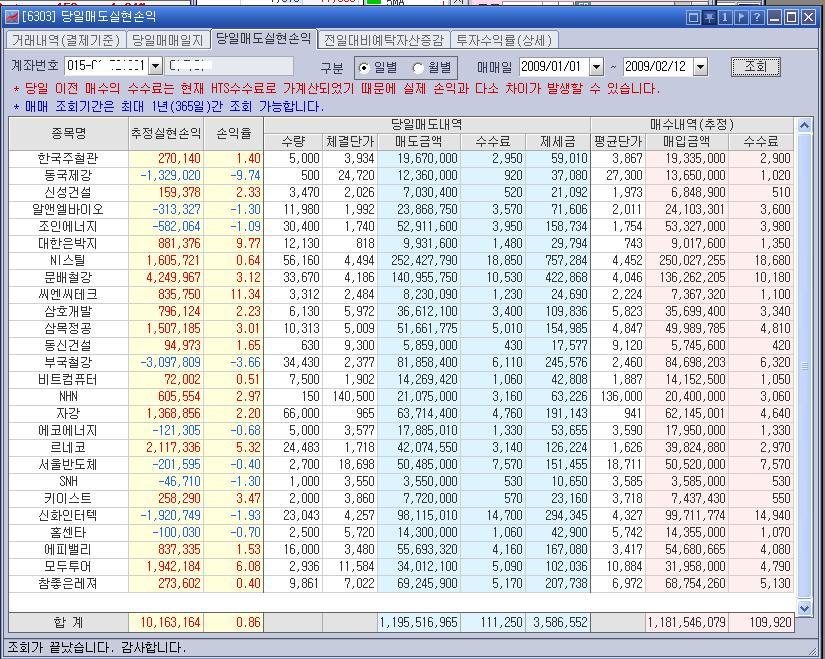This screenshot has height=659, width=825.
Task: Click the table's scroll down arrow
Action: pyautogui.click(x=805, y=607)
